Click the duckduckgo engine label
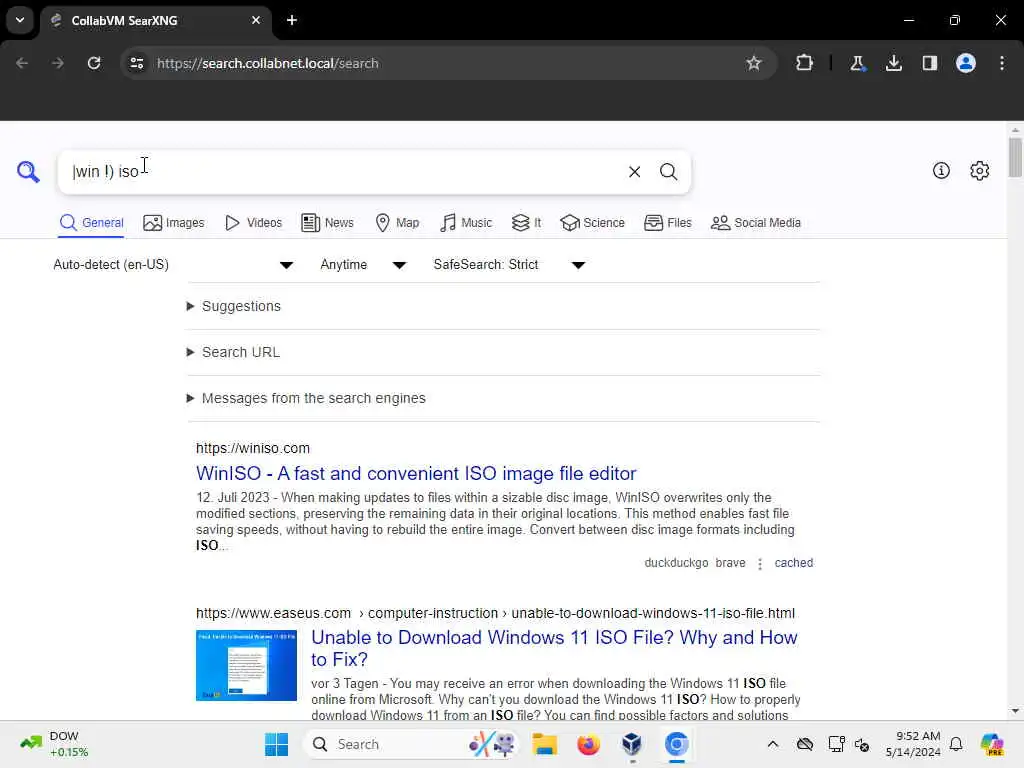Viewport: 1024px width, 768px height. click(x=676, y=563)
